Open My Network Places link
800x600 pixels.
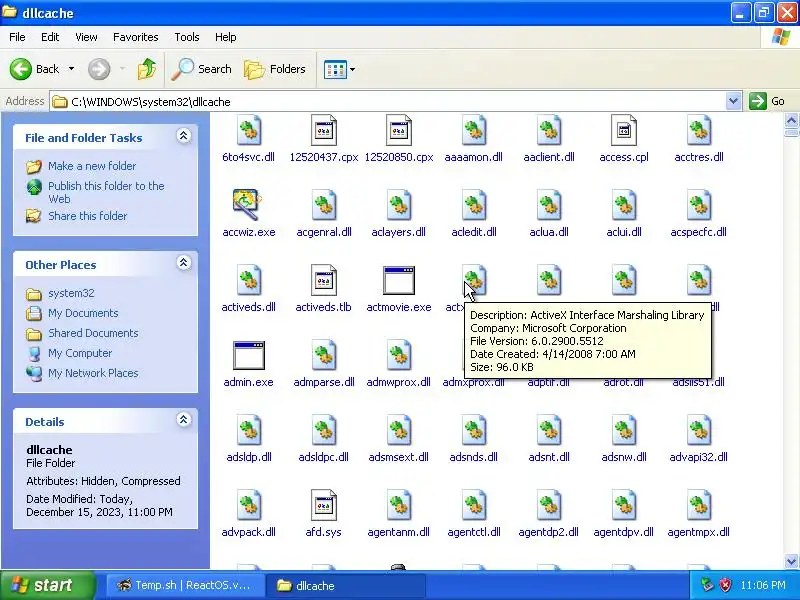click(93, 373)
